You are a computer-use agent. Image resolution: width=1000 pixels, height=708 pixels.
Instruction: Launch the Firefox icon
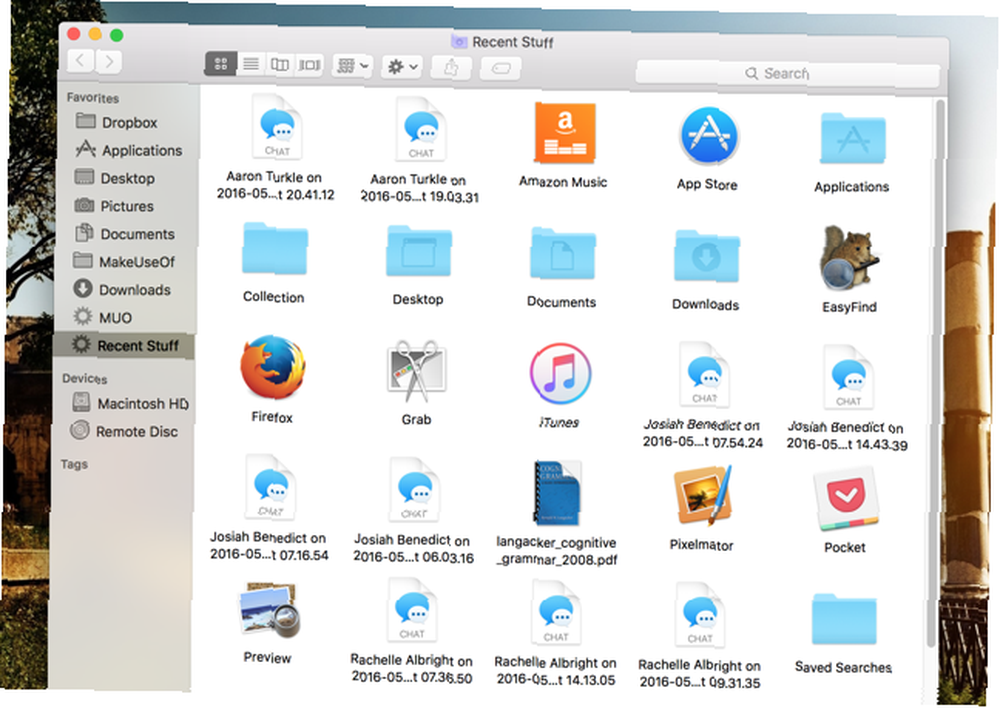click(x=273, y=368)
